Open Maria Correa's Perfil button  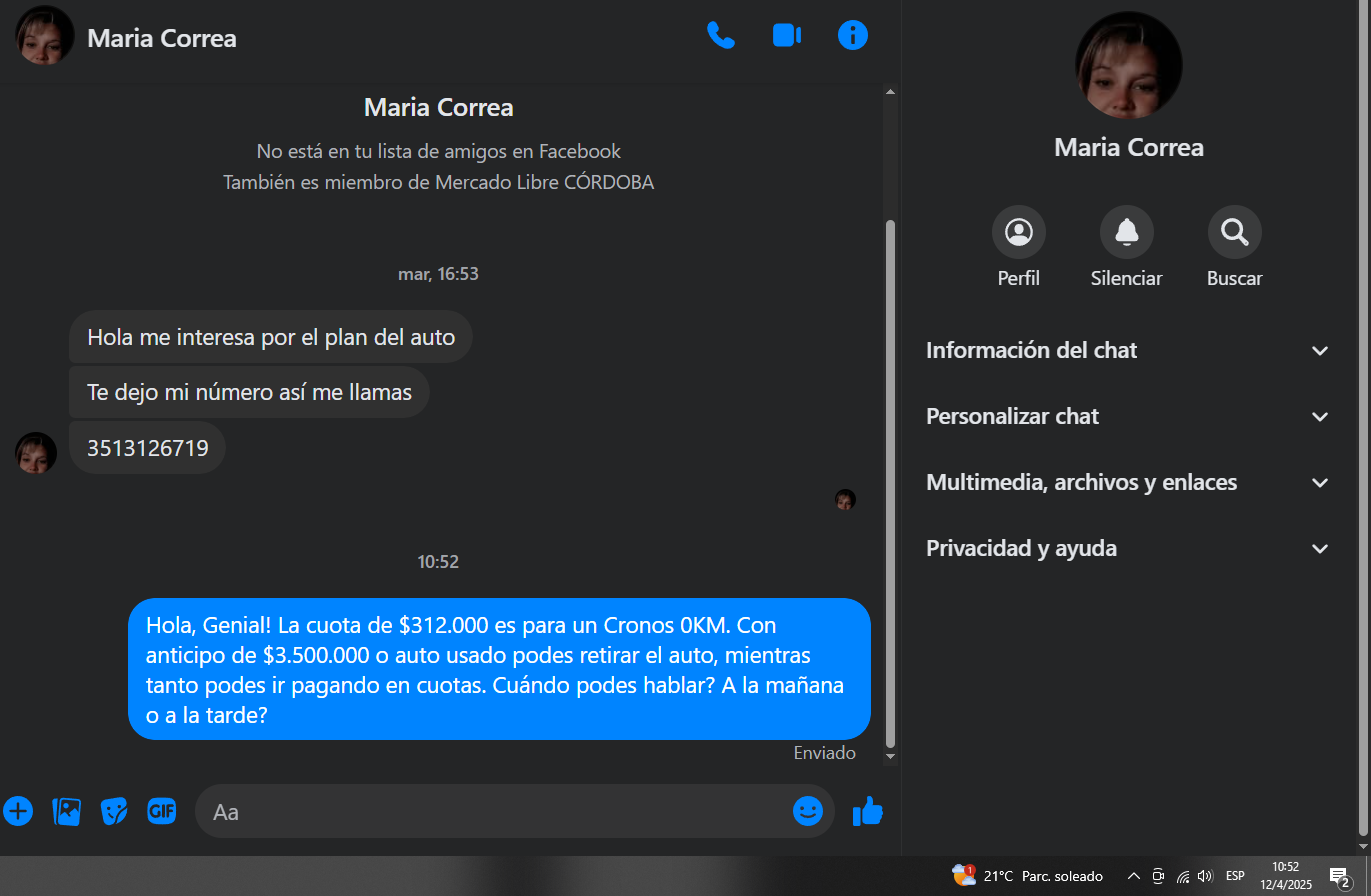(x=1019, y=247)
